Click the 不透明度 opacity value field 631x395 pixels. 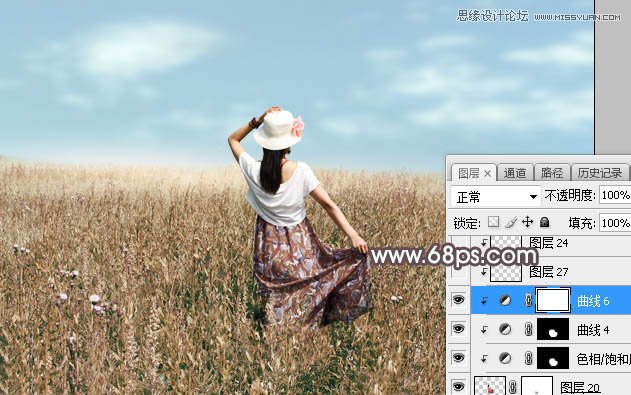(x=615, y=195)
